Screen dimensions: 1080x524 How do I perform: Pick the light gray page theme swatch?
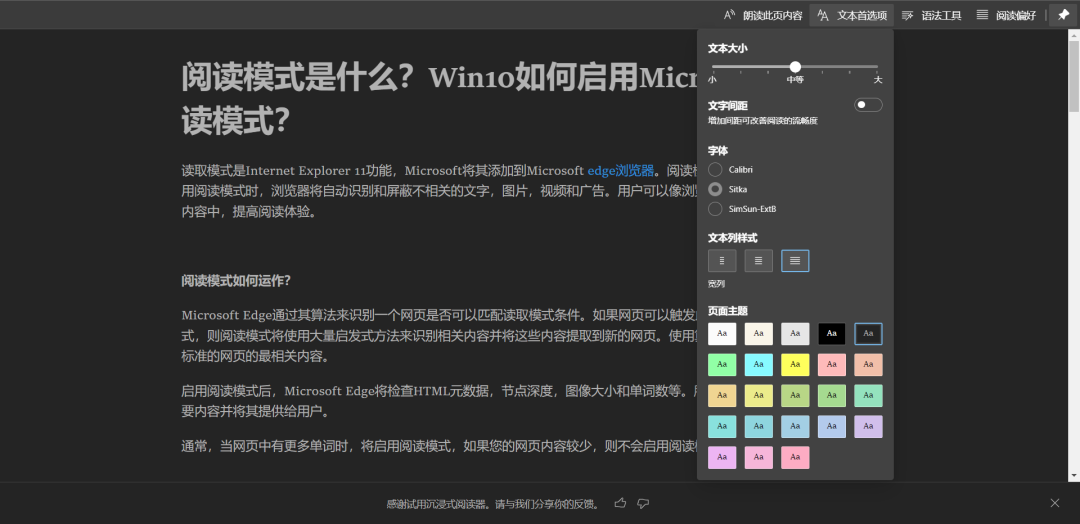click(795, 334)
